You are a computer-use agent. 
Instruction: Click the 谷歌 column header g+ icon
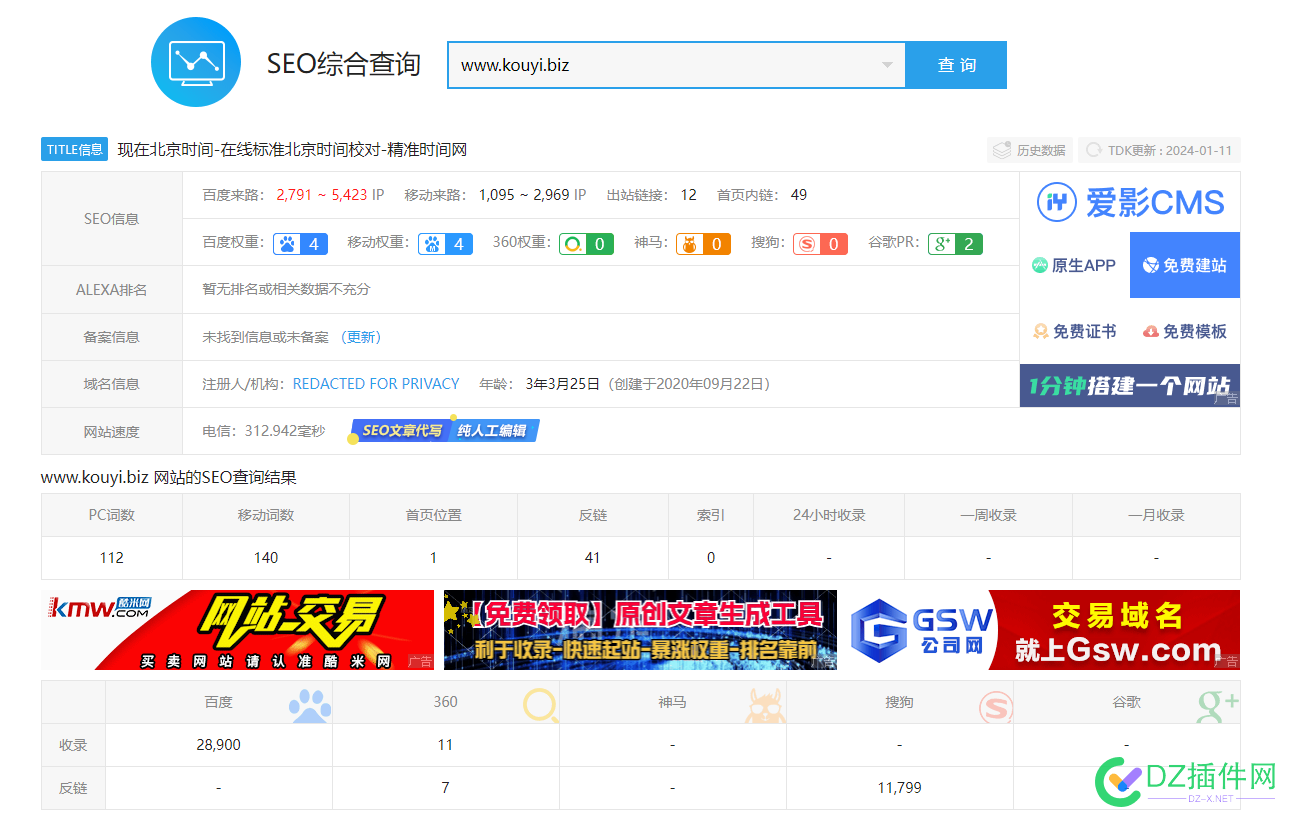click(1218, 704)
